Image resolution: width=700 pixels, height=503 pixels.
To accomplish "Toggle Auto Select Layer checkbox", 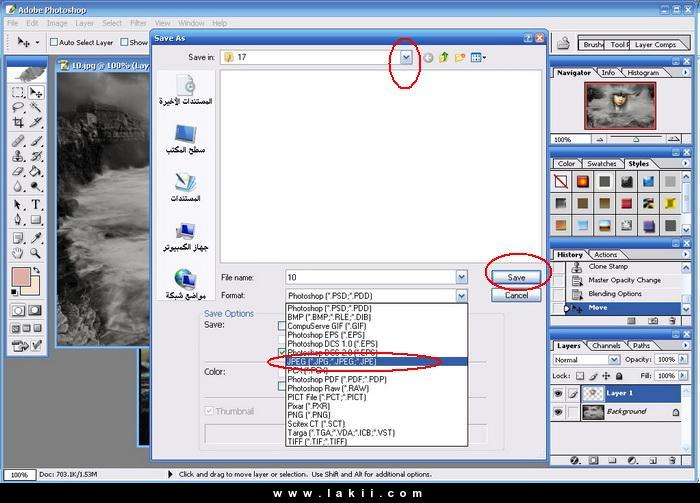I will 54,42.
